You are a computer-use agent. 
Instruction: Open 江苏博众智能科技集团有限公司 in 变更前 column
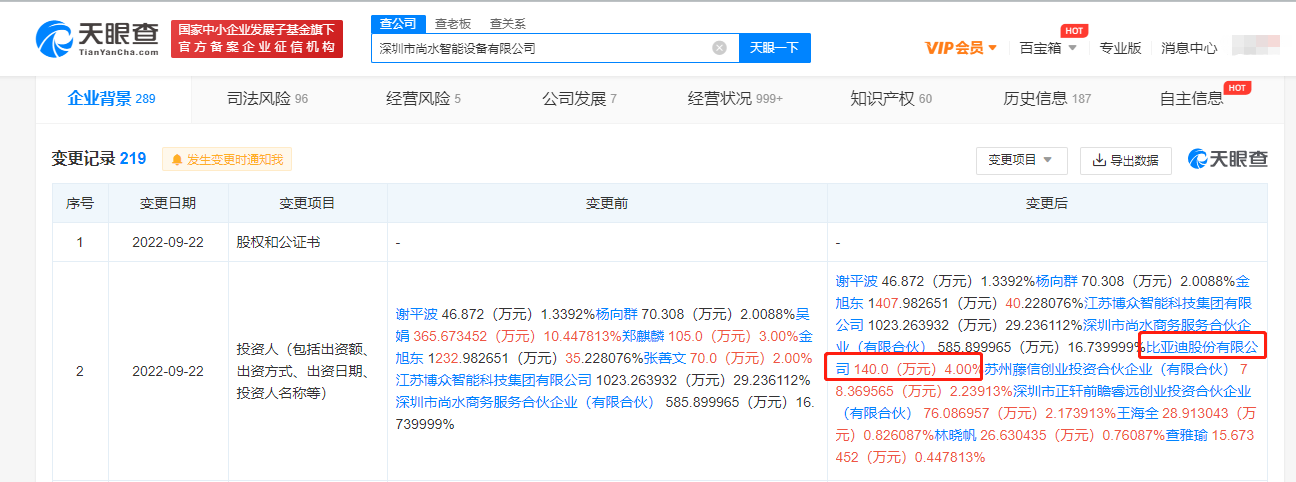click(x=494, y=380)
